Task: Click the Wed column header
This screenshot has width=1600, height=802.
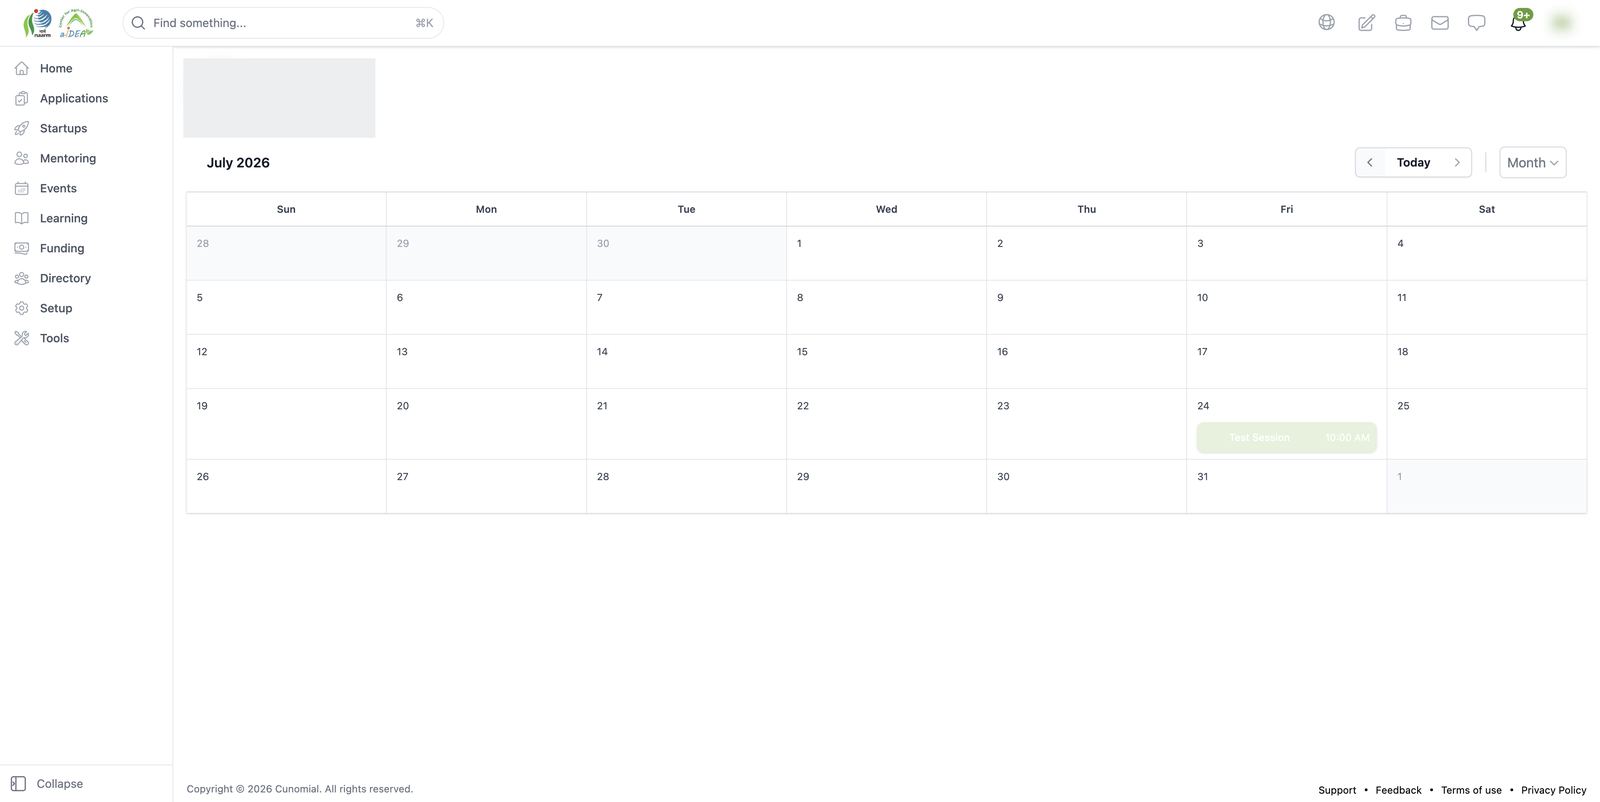Action: click(886, 209)
